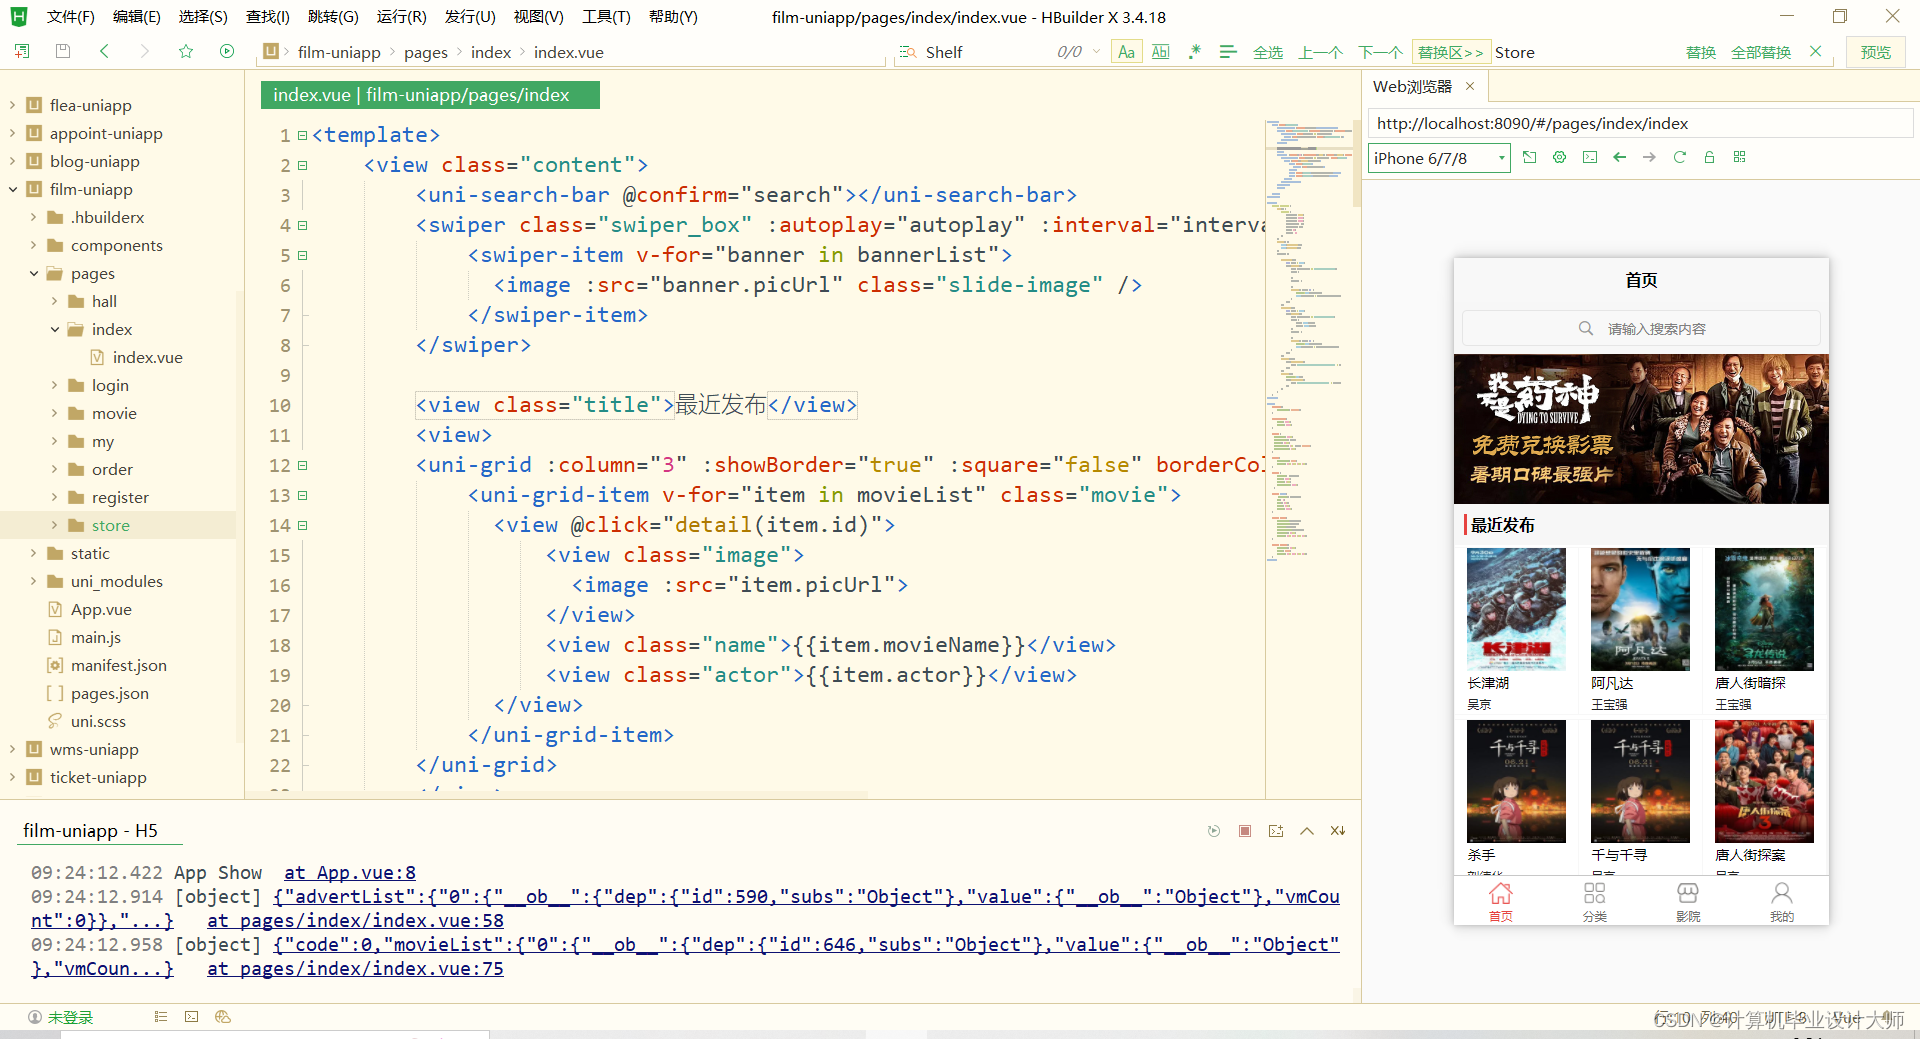
Task: Clear console using the X-arrow icon
Action: pos(1338,831)
